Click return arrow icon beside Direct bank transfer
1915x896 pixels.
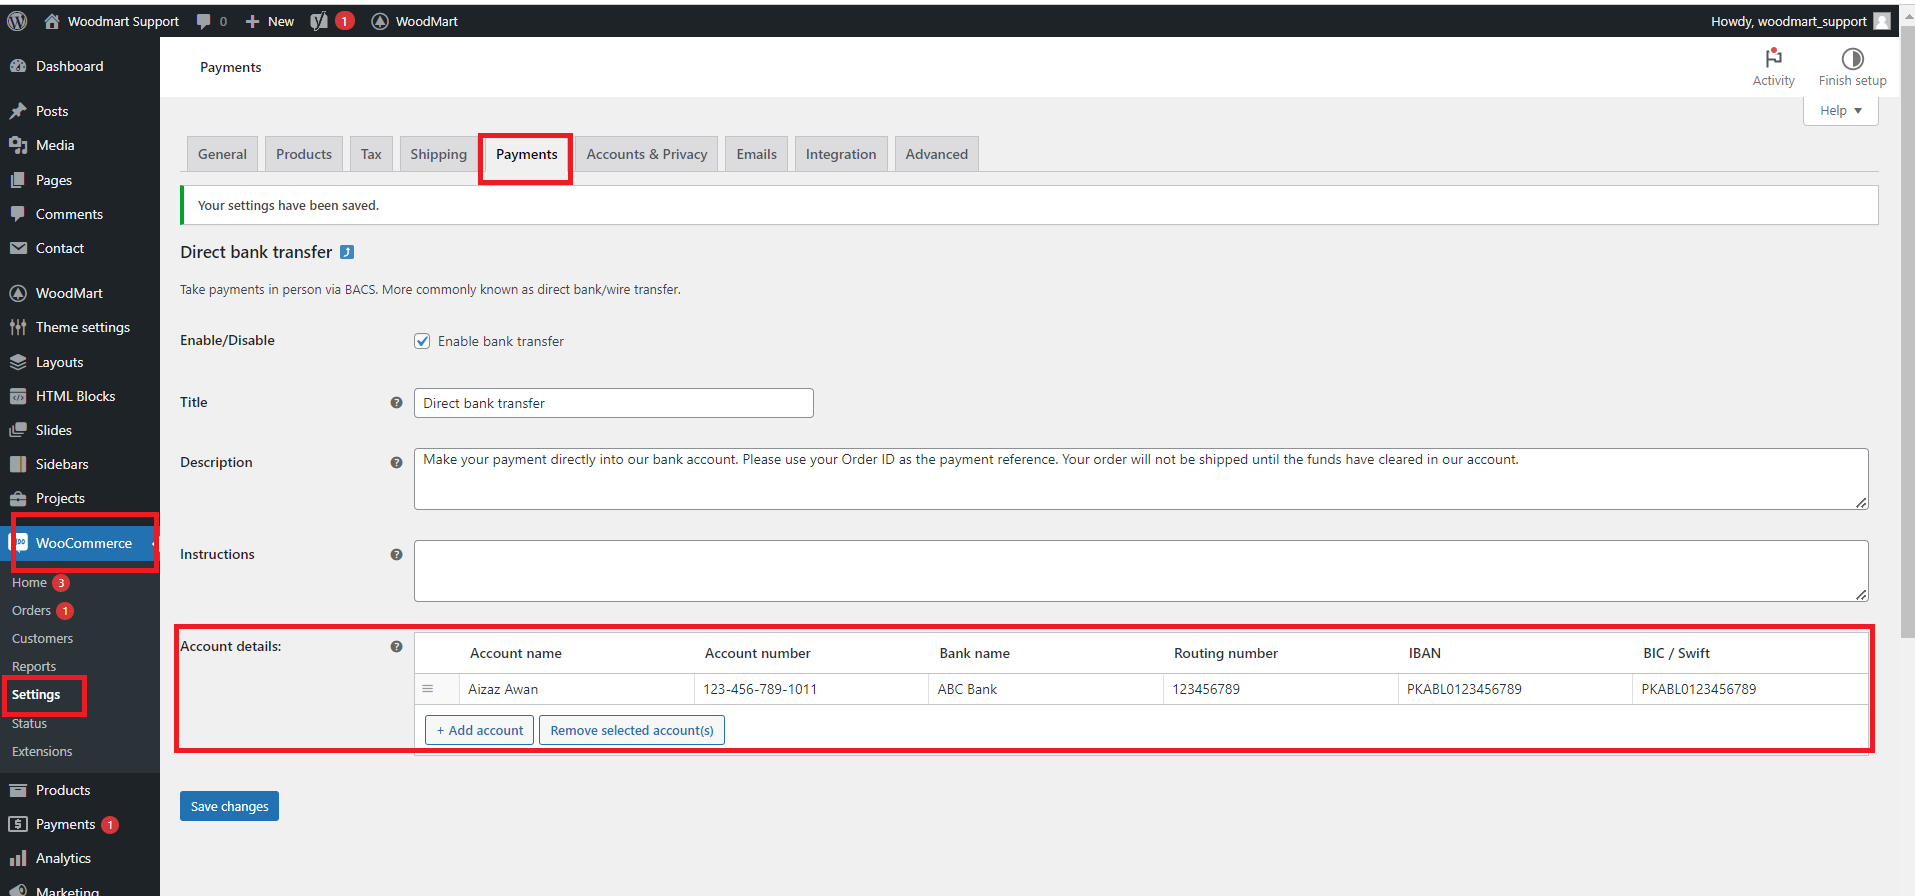(347, 252)
